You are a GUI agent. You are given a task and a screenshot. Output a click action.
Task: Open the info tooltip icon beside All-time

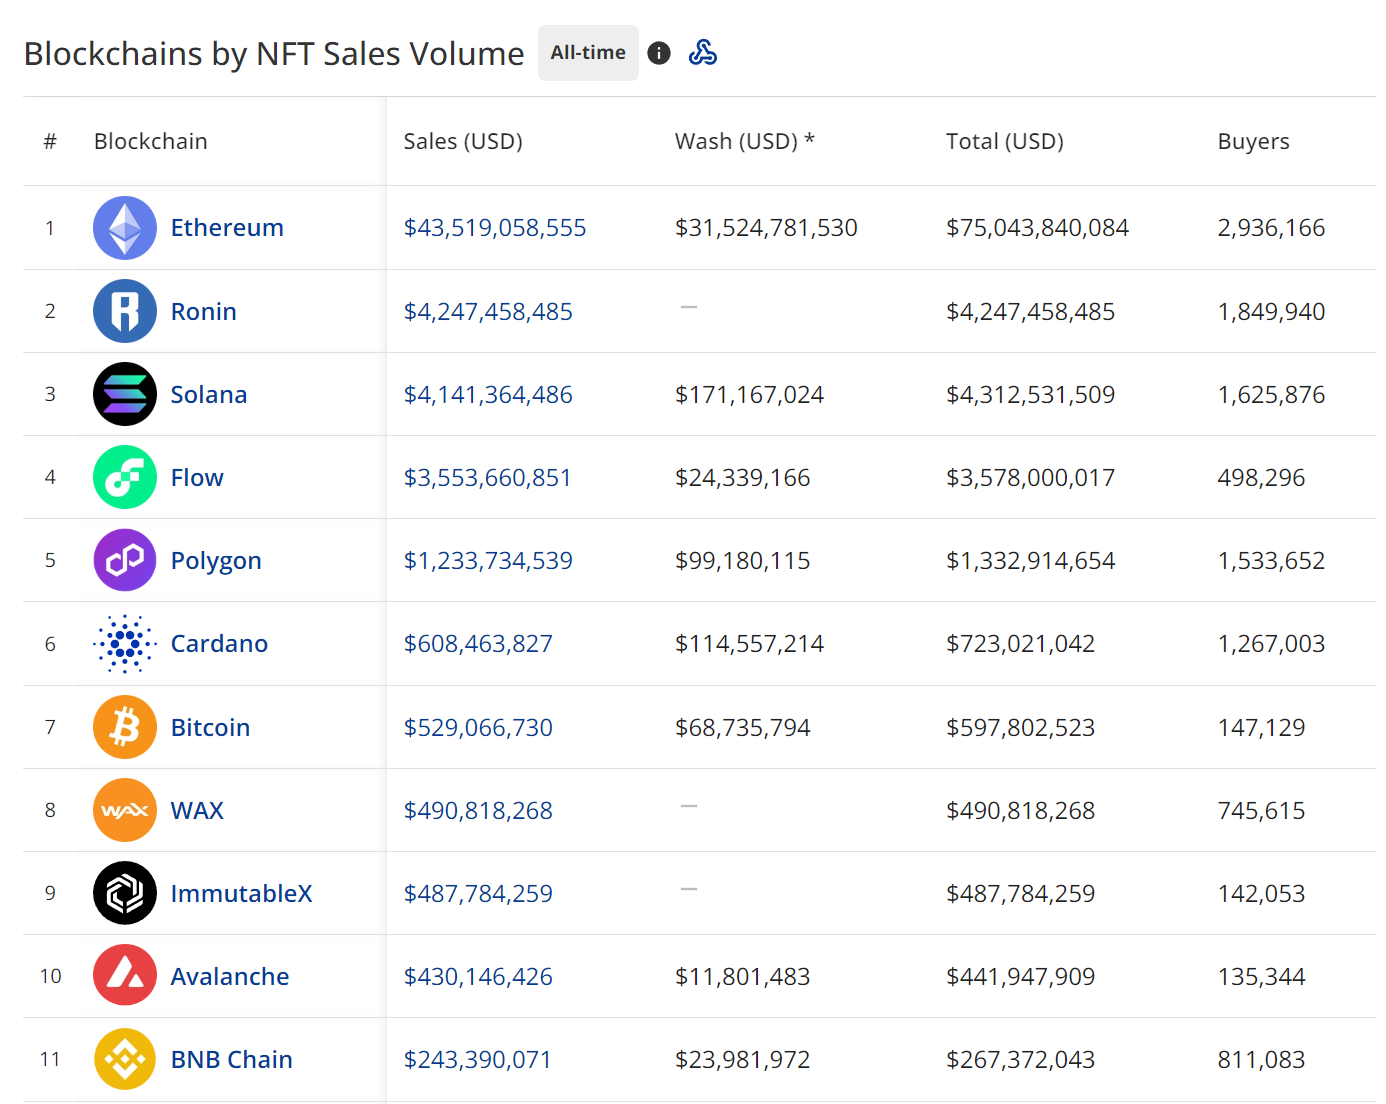pos(659,53)
